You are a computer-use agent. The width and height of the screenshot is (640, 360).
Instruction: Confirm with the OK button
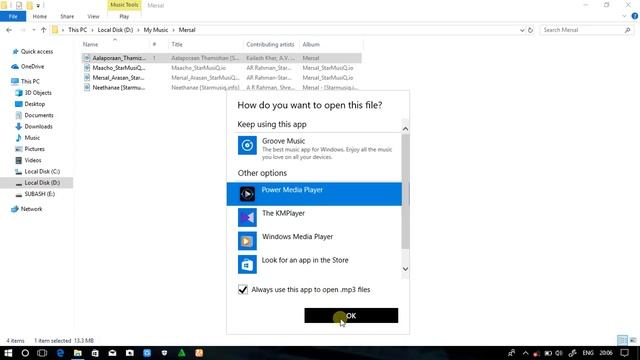click(351, 316)
